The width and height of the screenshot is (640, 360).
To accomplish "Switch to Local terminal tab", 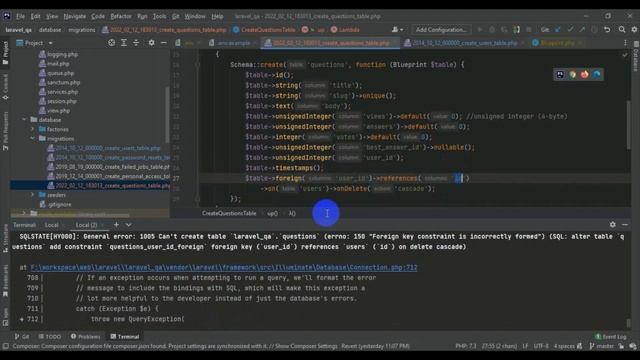I will [x=51, y=225].
